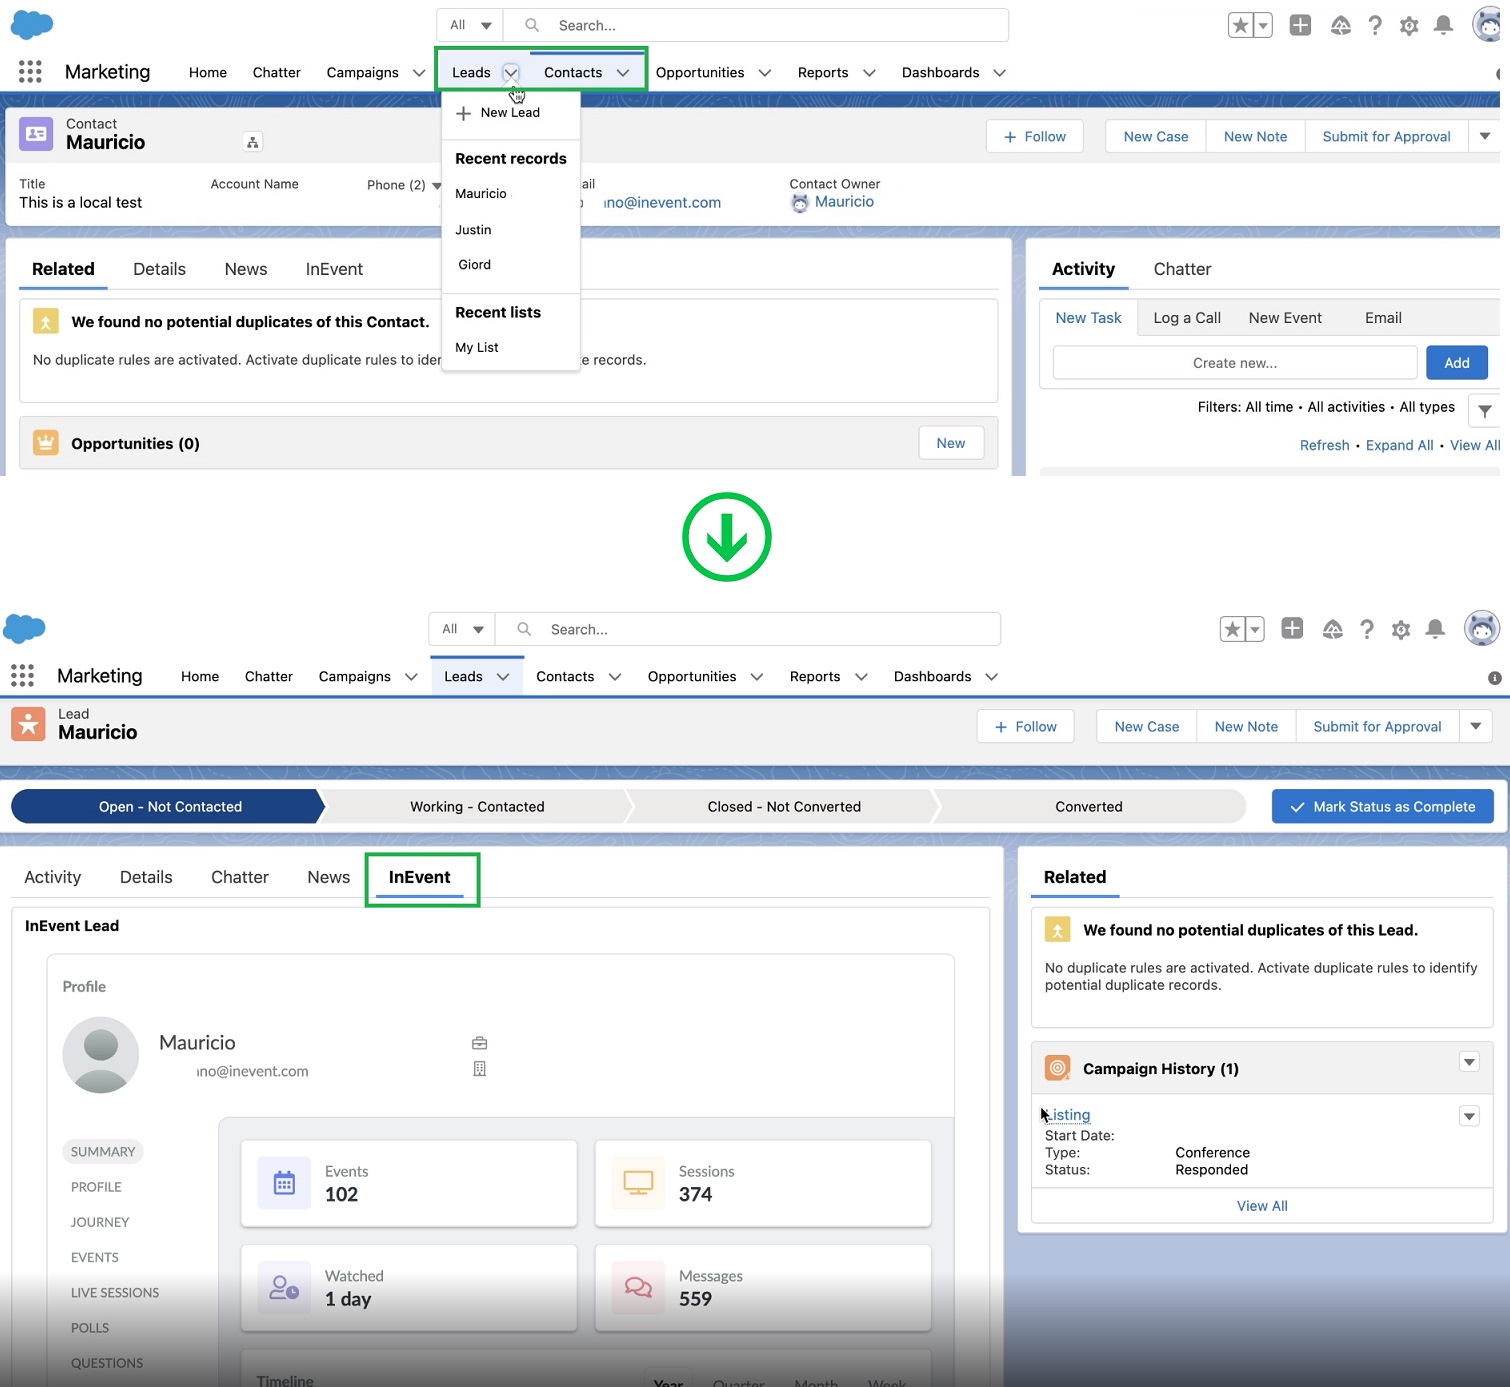Open the Notifications bell on the Contact page
Viewport: 1510px width, 1387px height.
(x=1443, y=25)
